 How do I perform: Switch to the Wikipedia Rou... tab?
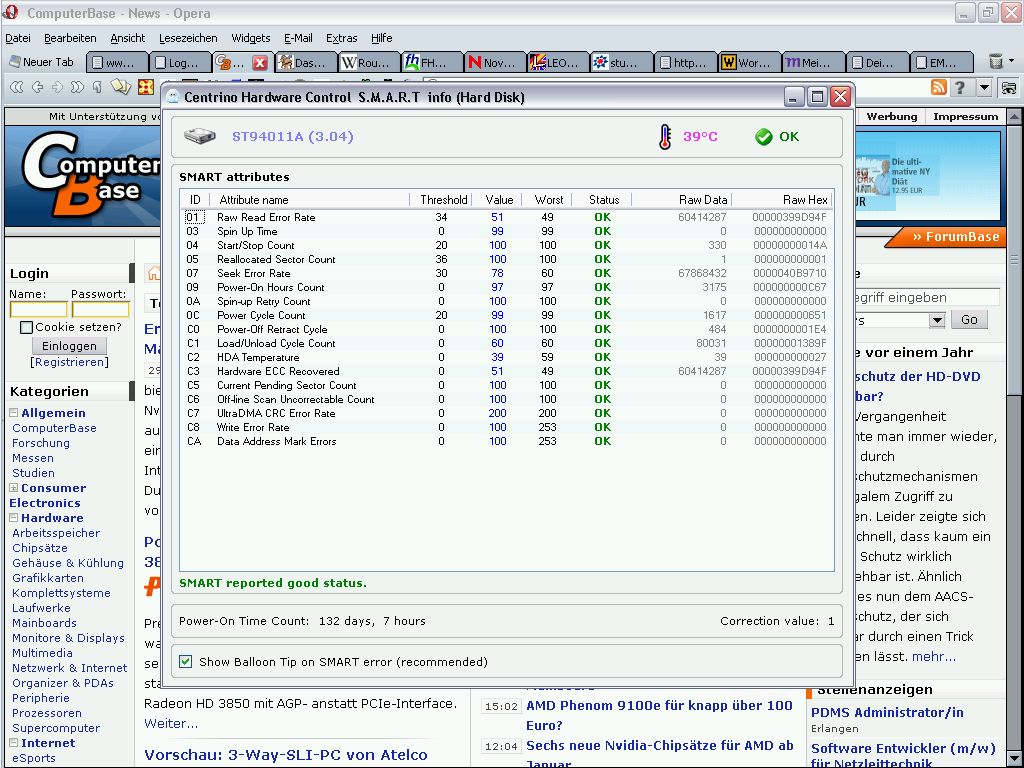(x=367, y=63)
